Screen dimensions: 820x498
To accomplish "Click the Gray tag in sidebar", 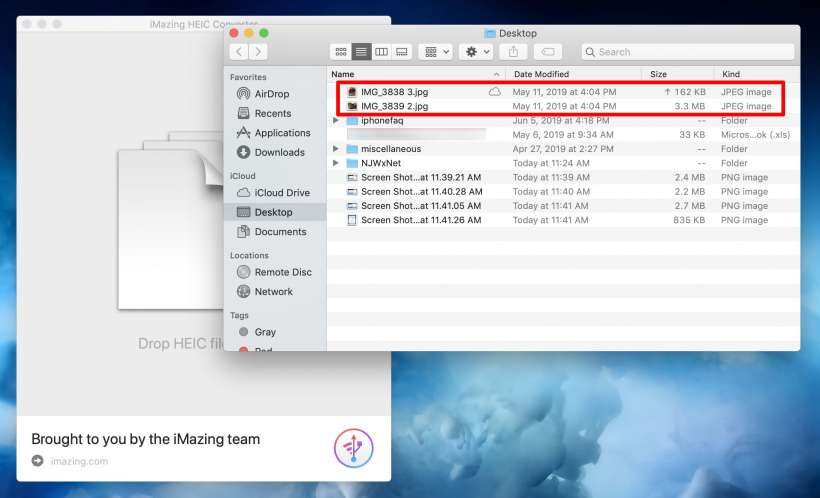I will click(x=264, y=332).
